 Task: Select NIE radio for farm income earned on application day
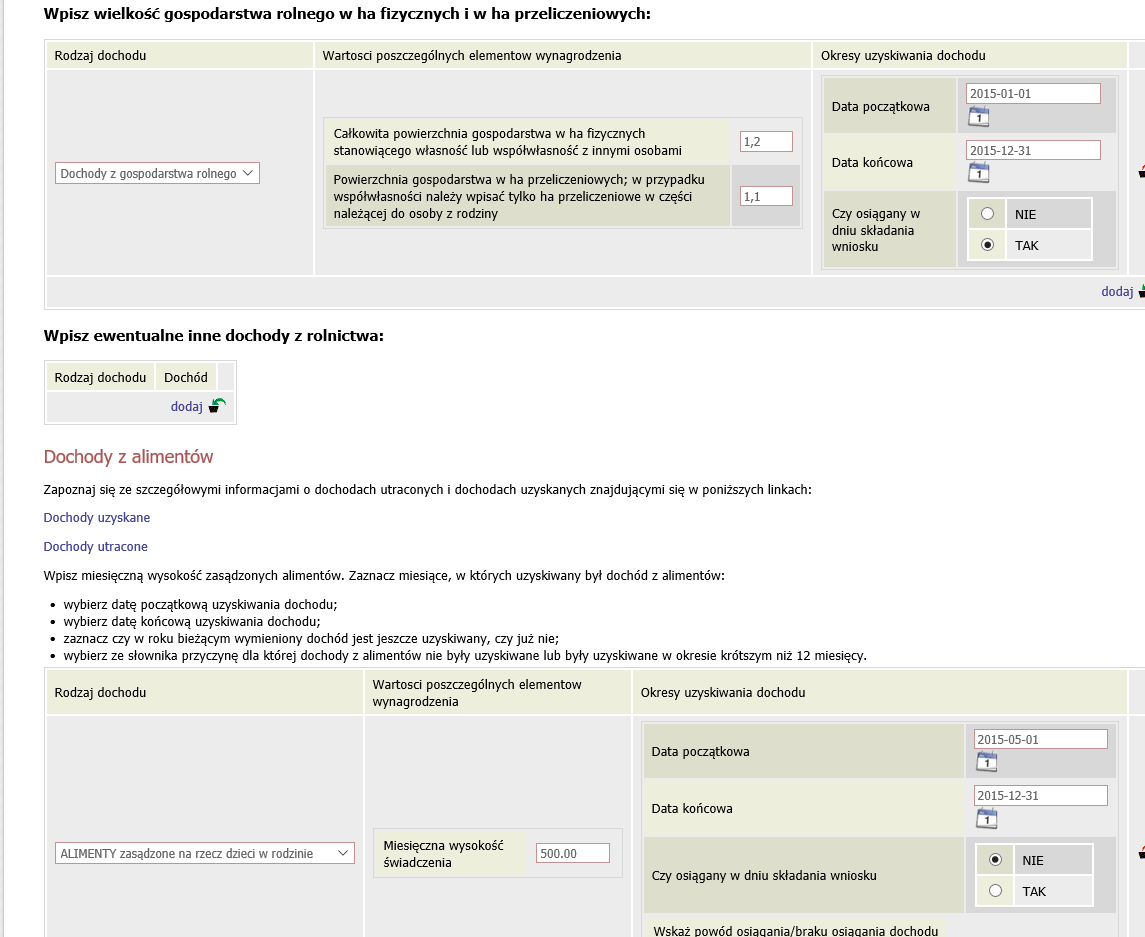click(987, 214)
